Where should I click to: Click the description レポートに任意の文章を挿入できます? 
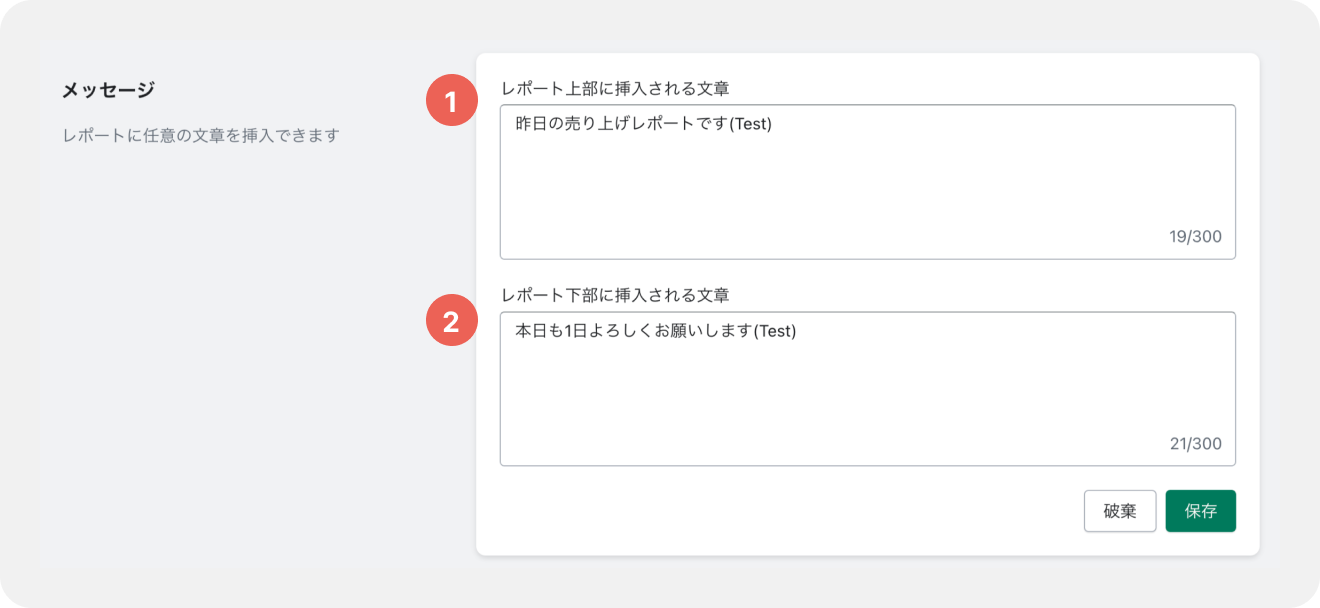201,134
